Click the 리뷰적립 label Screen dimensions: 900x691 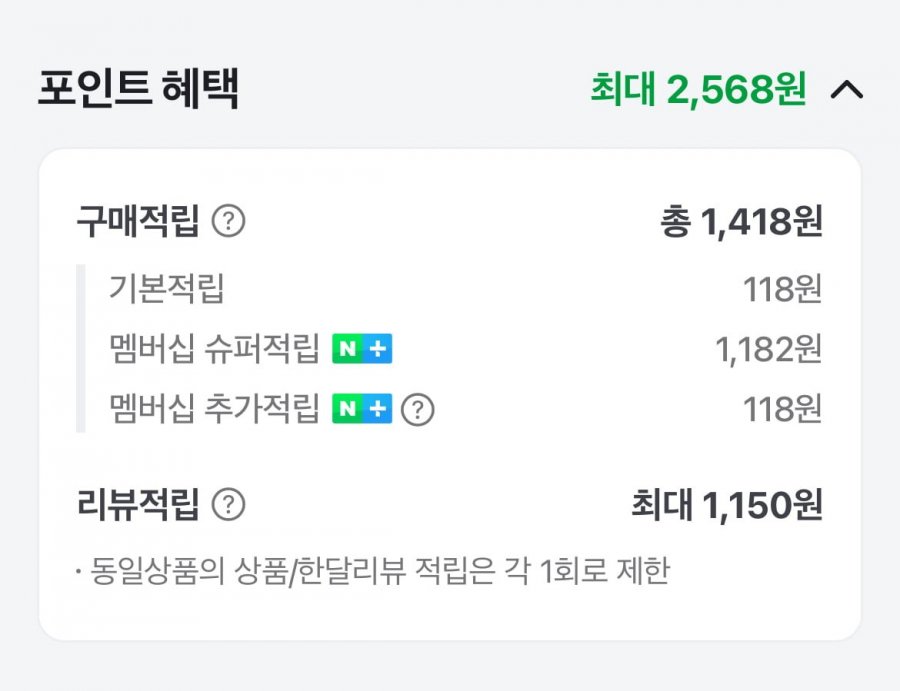[138, 505]
